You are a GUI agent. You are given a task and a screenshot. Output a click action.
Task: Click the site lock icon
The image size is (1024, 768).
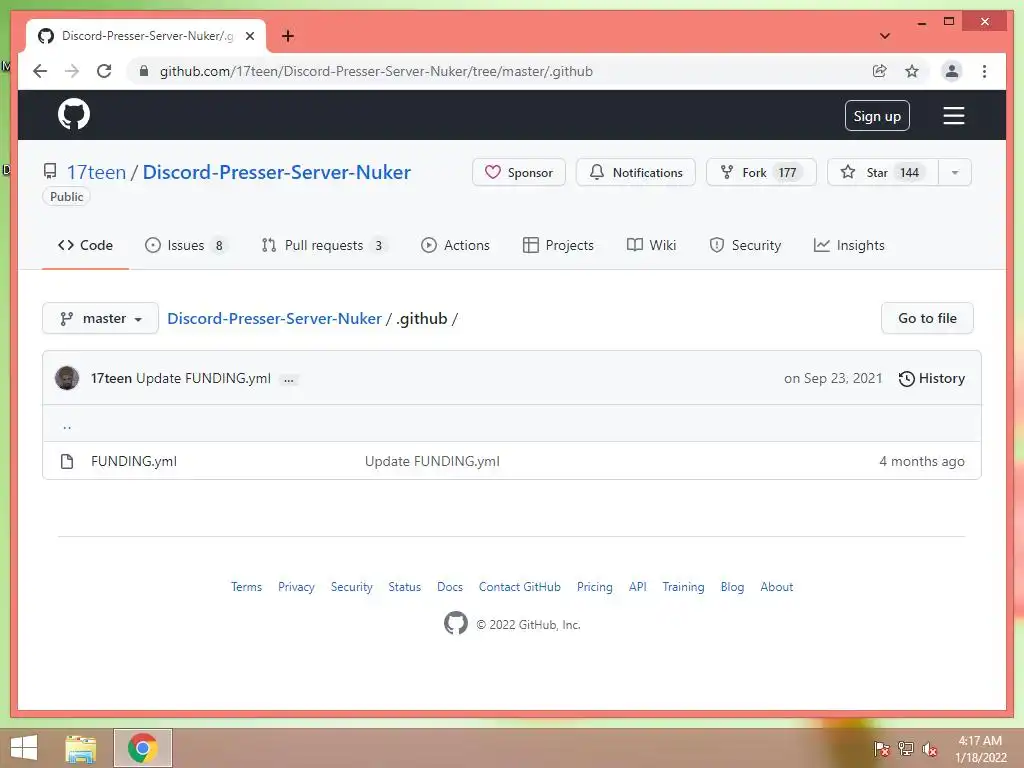pyautogui.click(x=144, y=71)
